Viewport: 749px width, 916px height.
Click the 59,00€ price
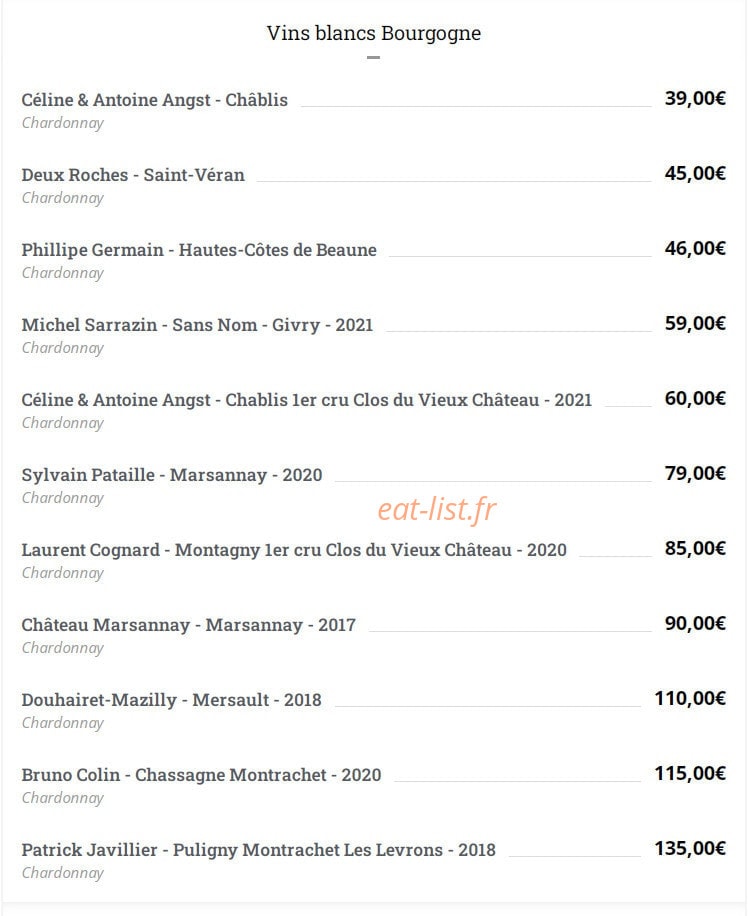(695, 323)
